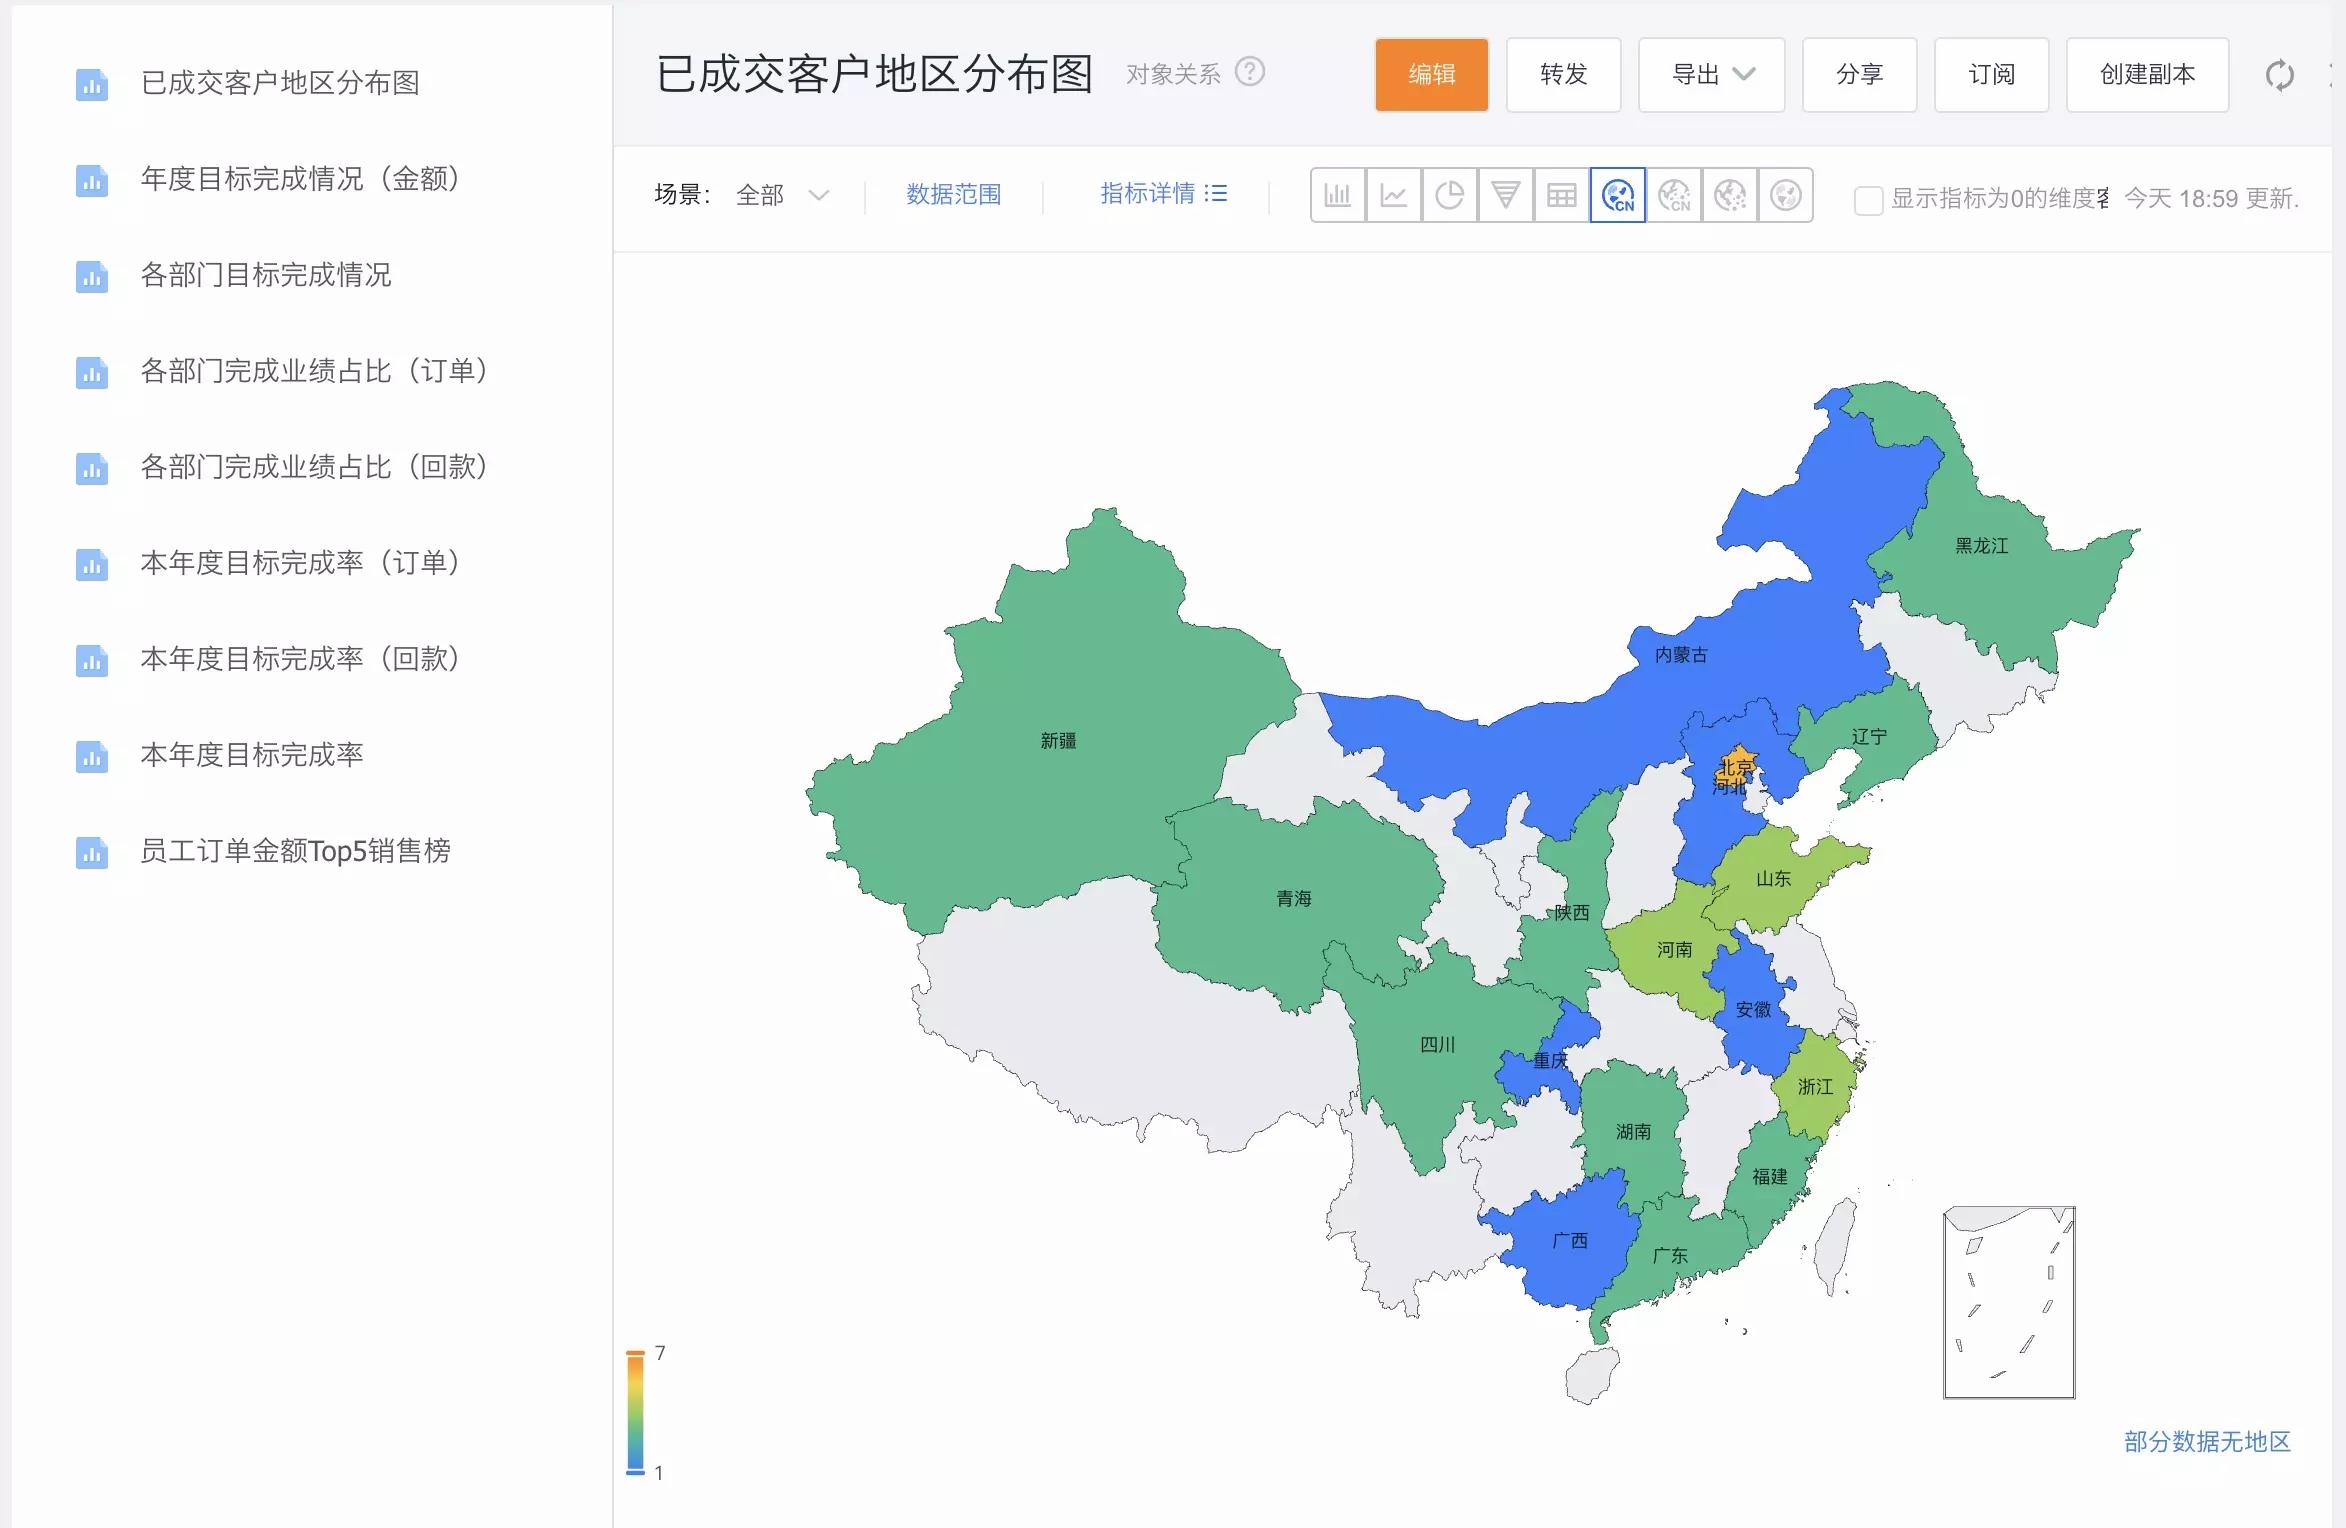
Task: Click the 黑龙江 region on the map
Action: [1981, 546]
